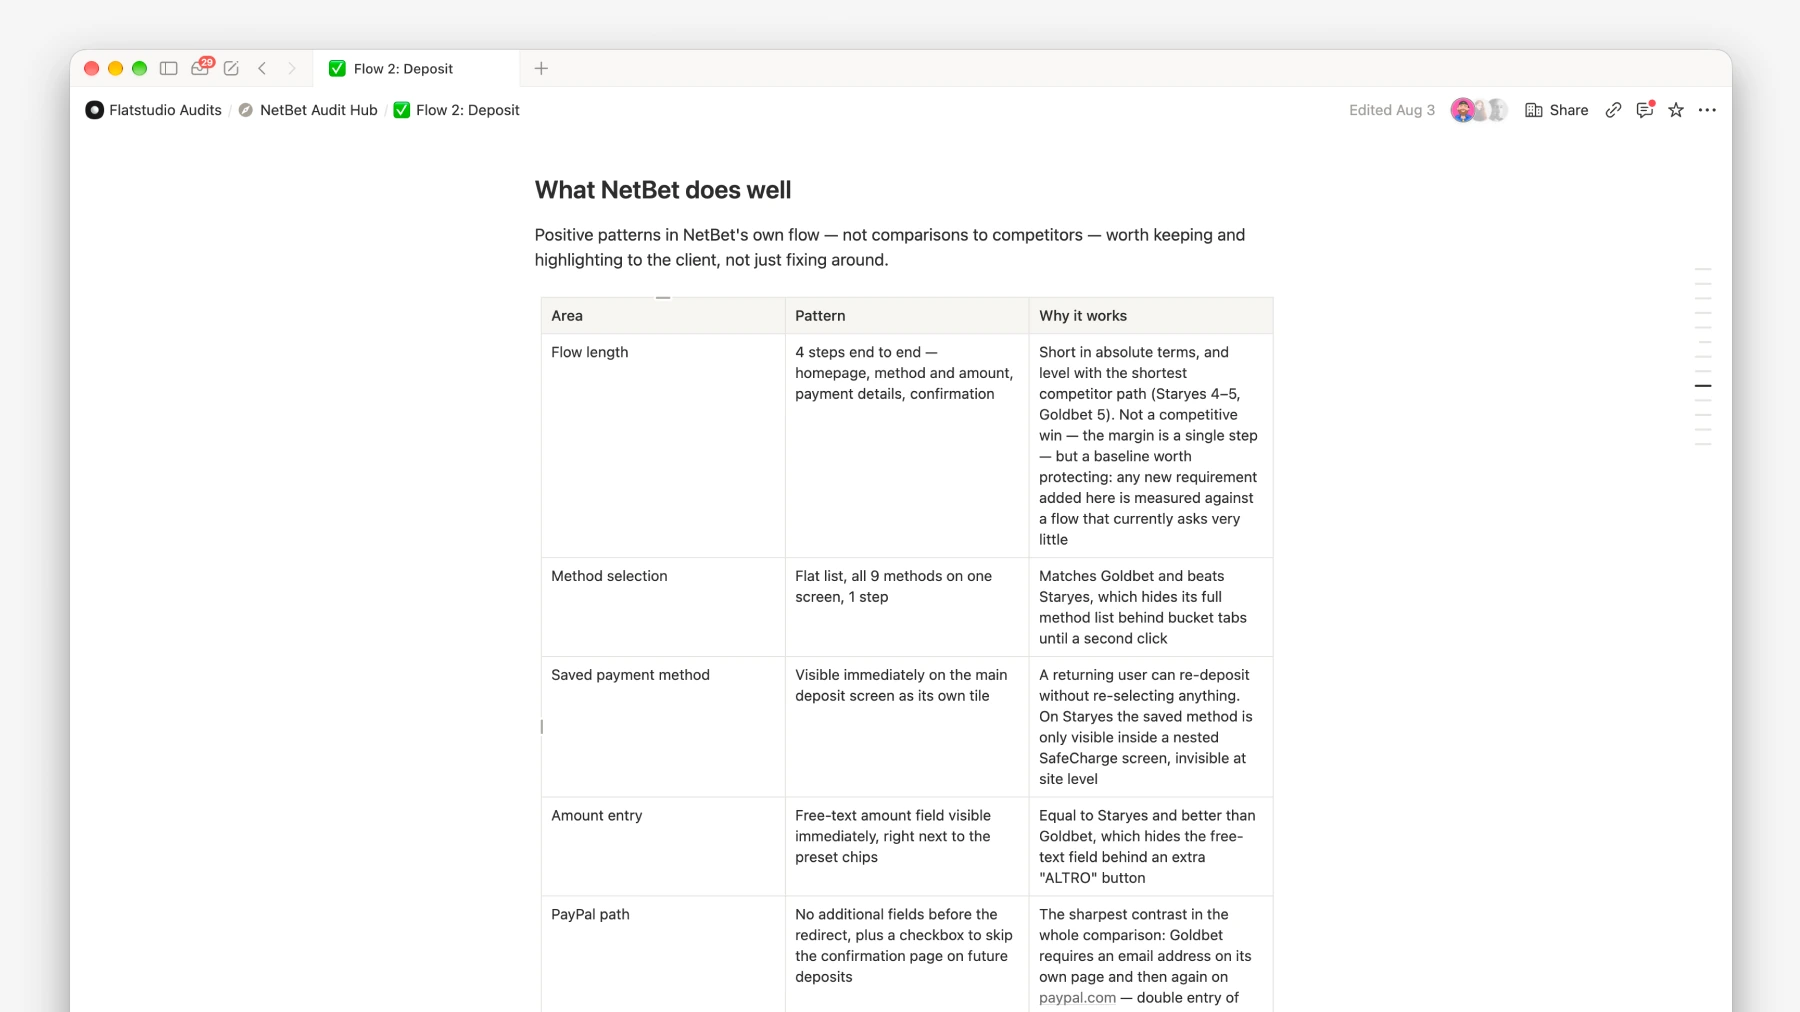The image size is (1800, 1012).
Task: Select the 'Why it works' column header
Action: pos(1151,316)
